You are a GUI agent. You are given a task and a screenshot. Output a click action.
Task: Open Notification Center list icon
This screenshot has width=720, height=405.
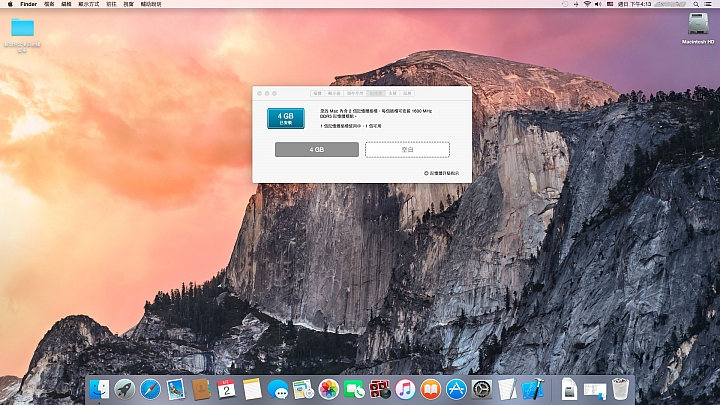coord(709,4)
